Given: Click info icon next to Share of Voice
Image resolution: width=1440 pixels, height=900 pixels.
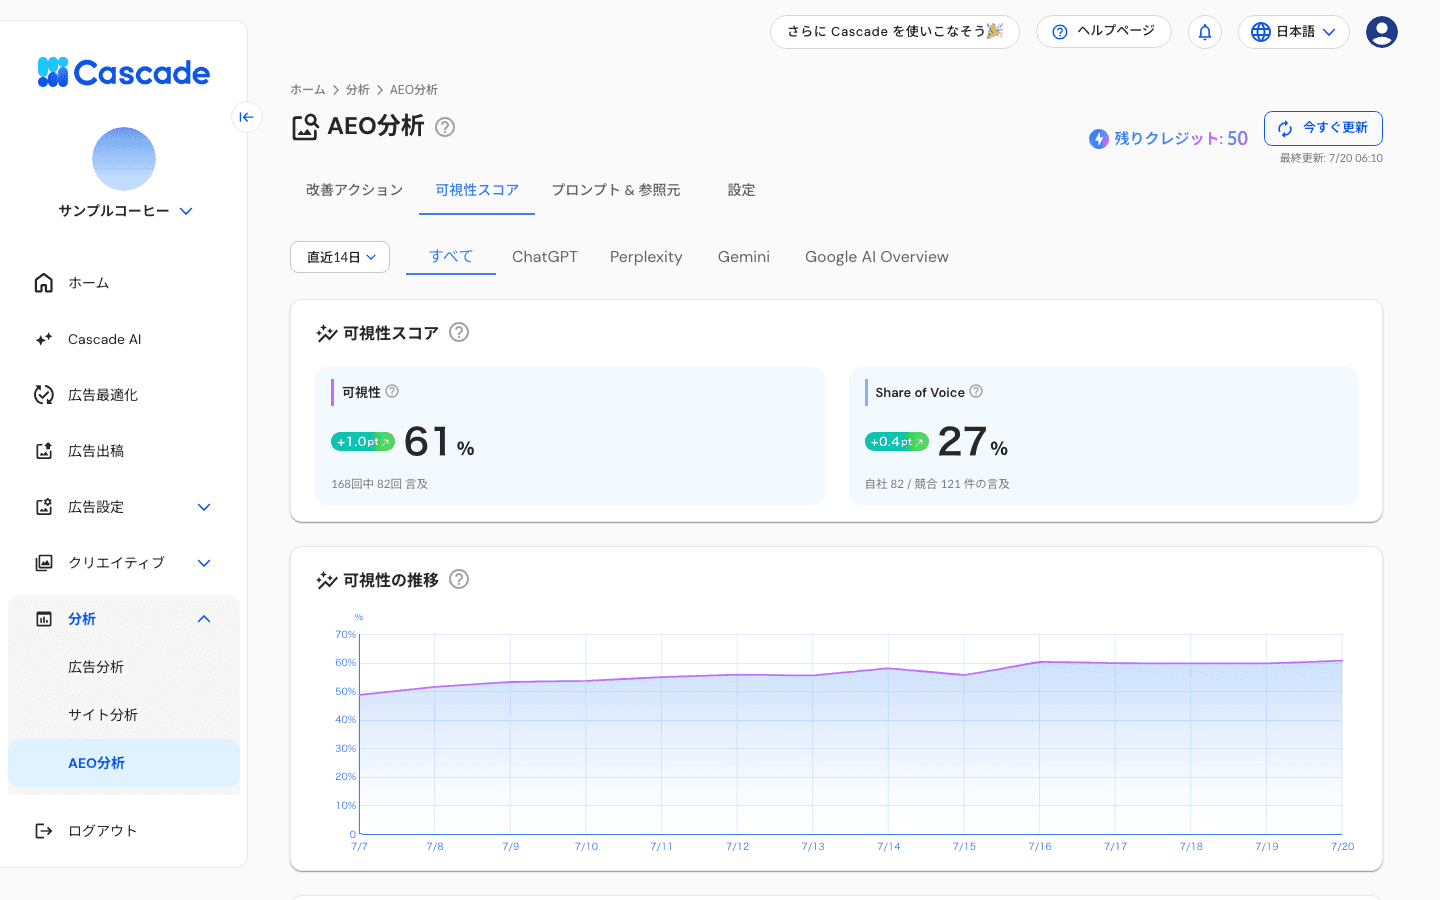Looking at the screenshot, I should [x=976, y=391].
